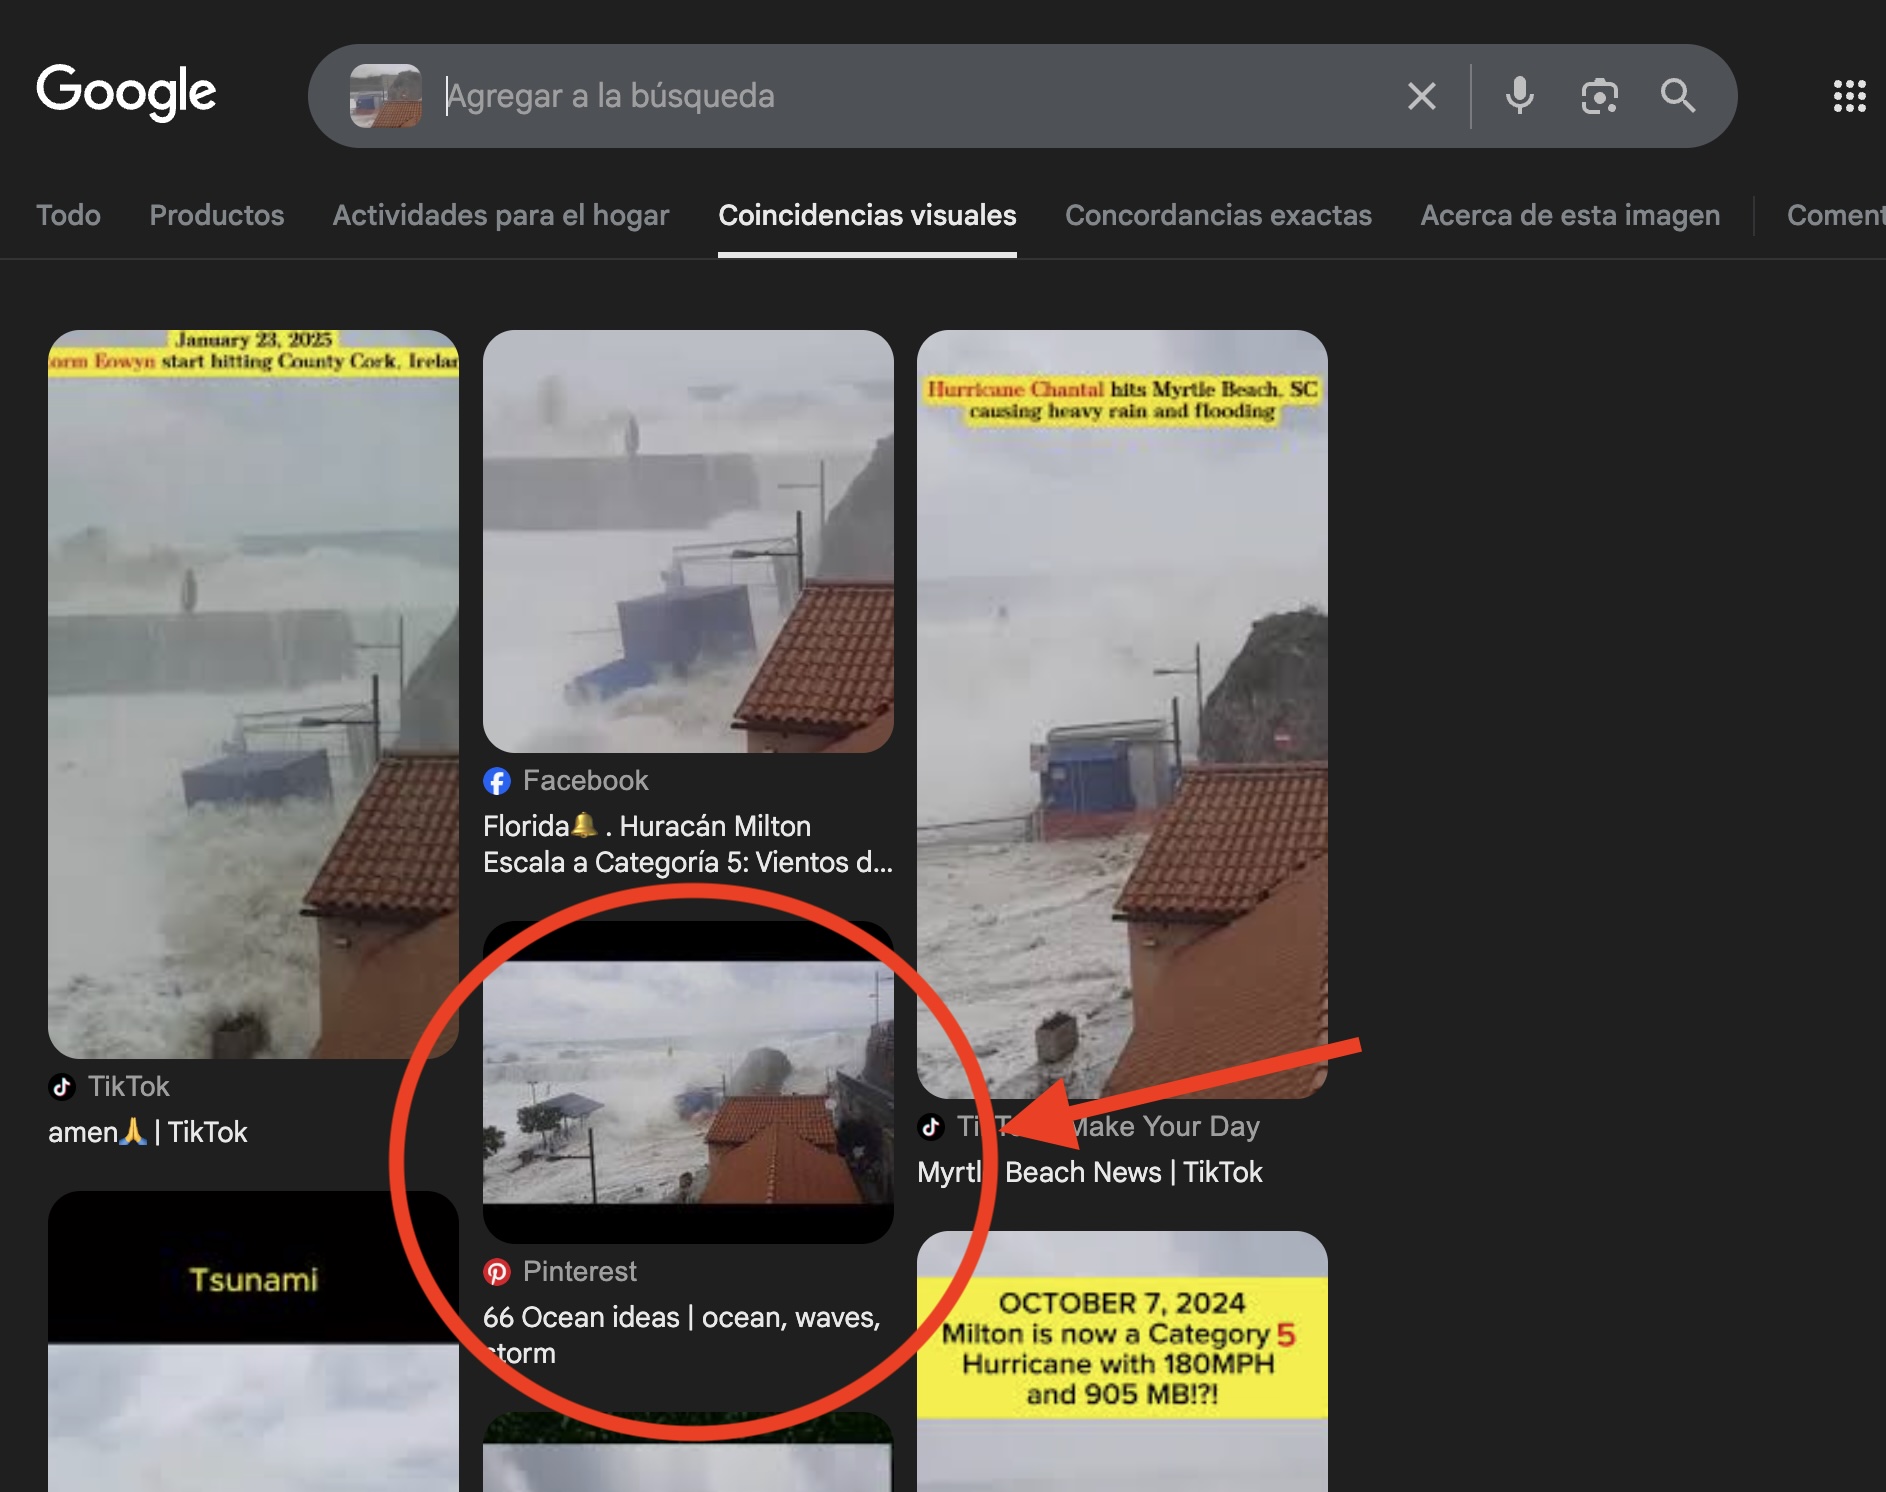
Task: Select the 'Coincidencias visuales' tab
Action: pyautogui.click(x=867, y=215)
